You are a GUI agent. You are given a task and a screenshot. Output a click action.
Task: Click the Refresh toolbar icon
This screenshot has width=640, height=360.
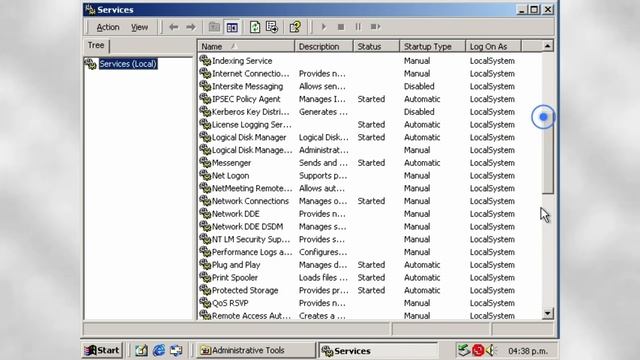255,27
